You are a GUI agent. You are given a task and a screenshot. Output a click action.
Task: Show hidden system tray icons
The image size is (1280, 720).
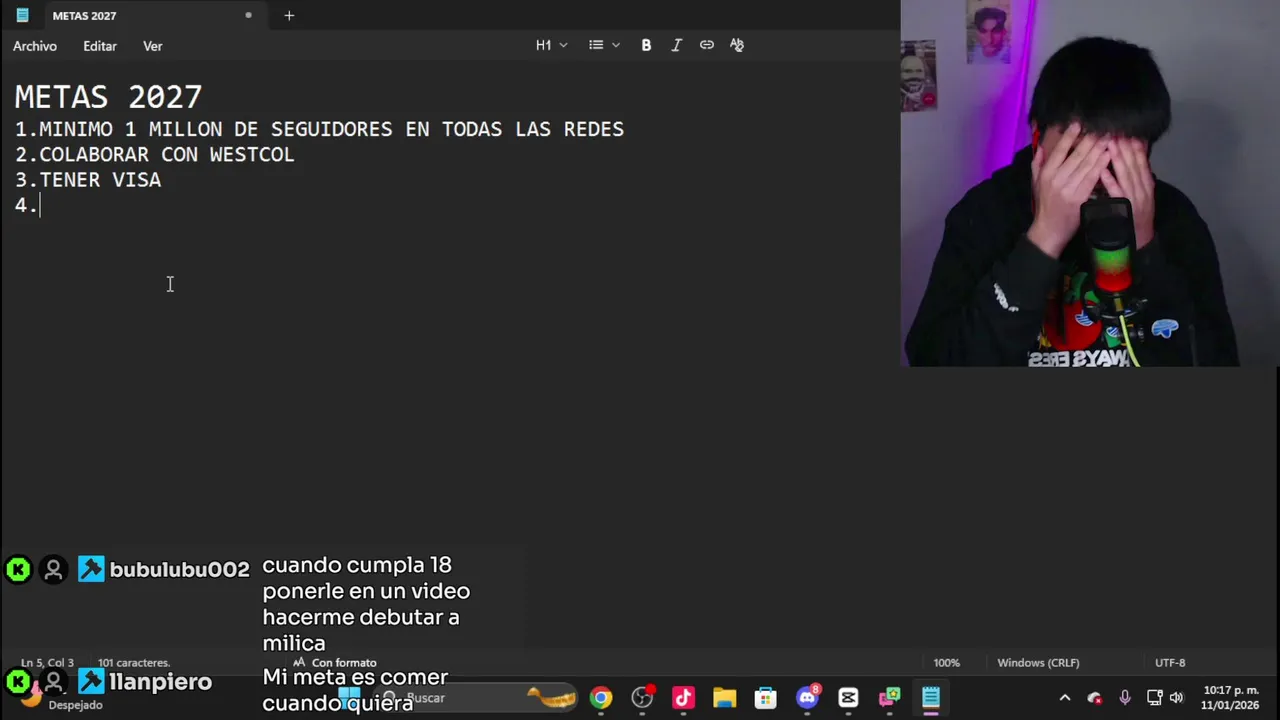(1065, 698)
